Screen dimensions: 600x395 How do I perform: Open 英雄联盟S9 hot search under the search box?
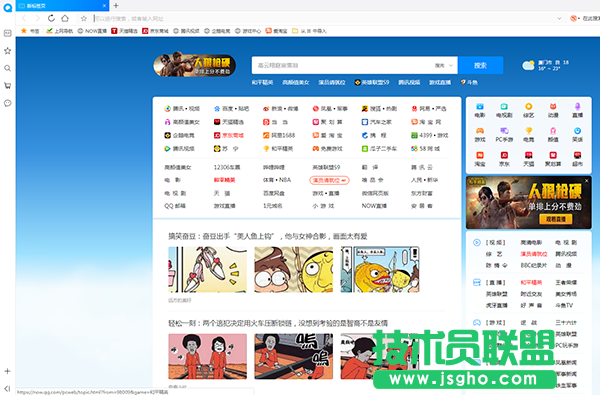[372, 82]
